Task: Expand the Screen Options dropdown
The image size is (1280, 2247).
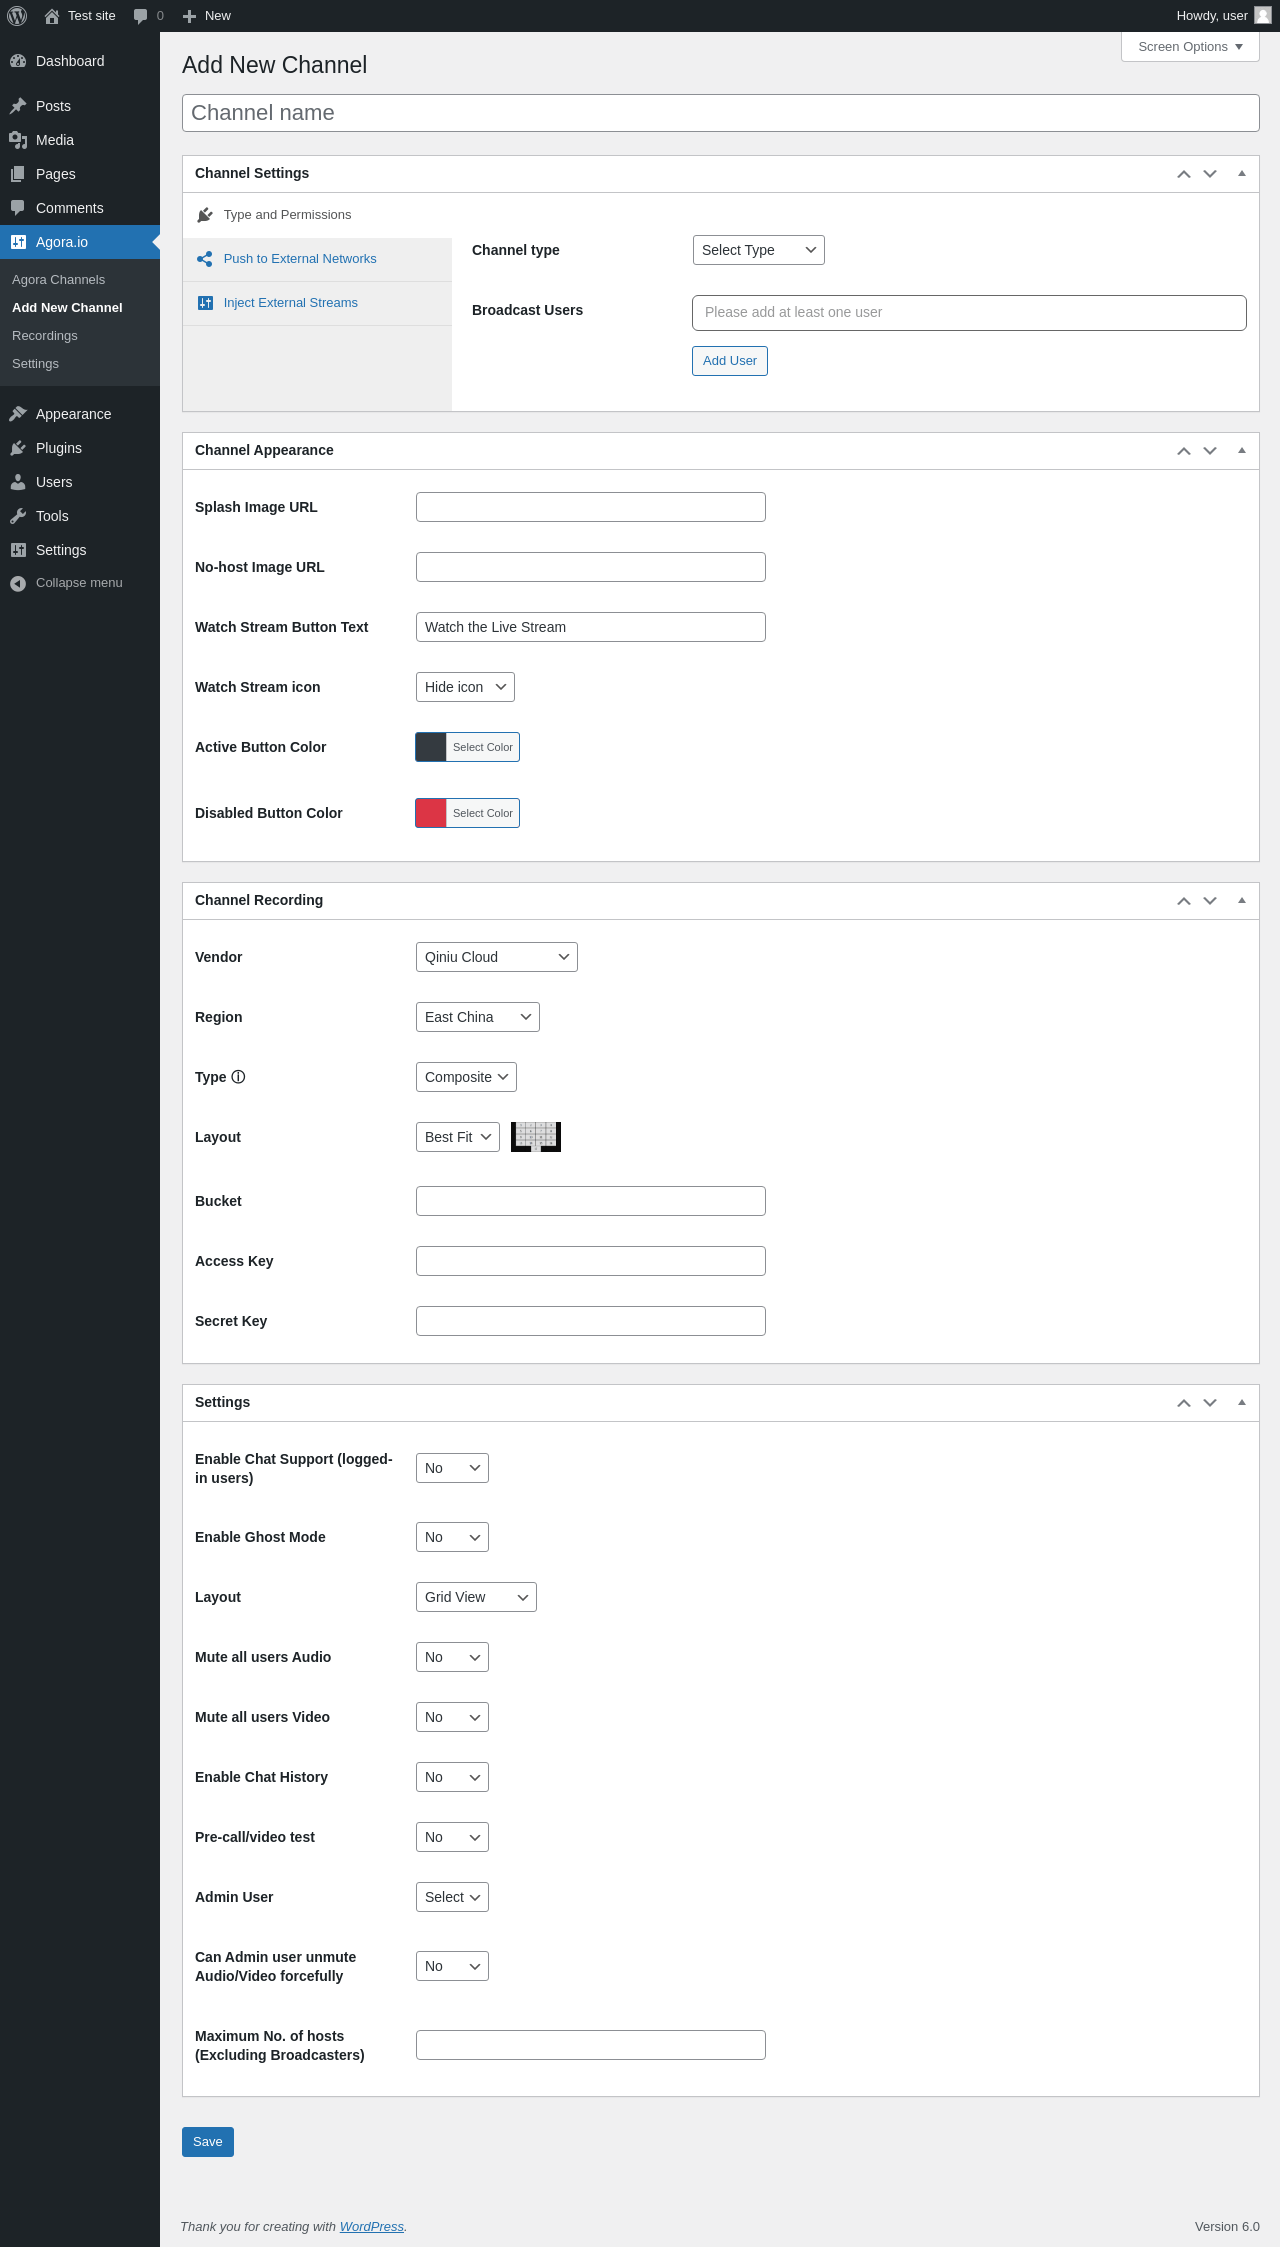Action: (1190, 47)
